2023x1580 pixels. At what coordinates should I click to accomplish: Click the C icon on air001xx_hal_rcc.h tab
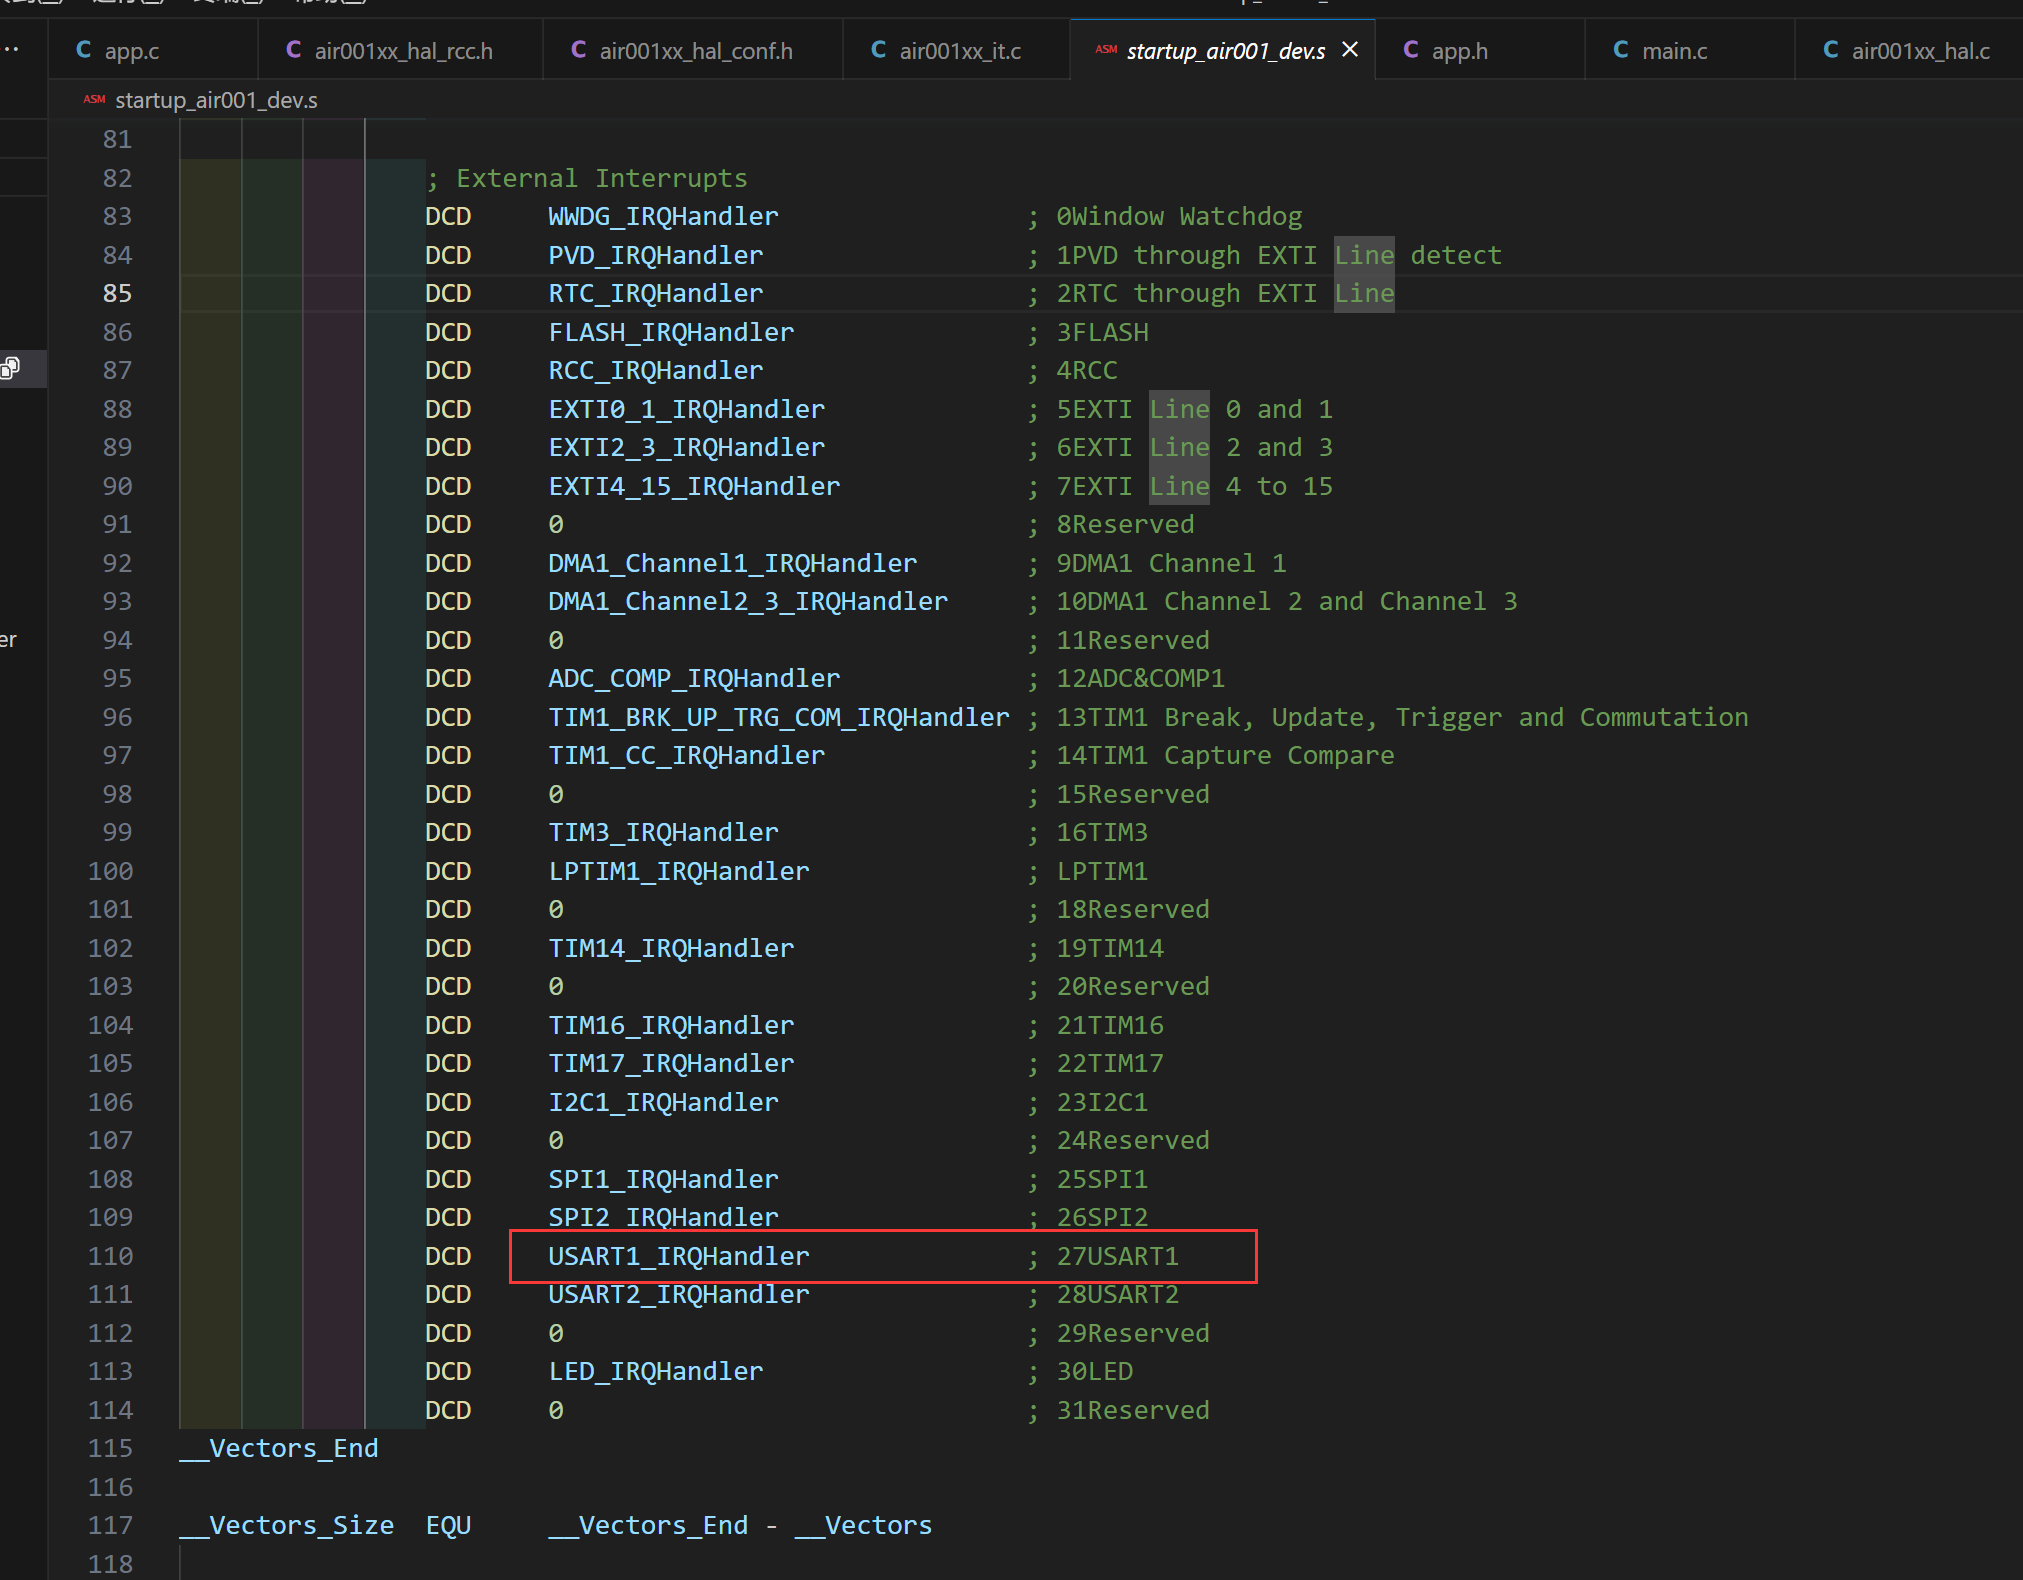point(294,50)
